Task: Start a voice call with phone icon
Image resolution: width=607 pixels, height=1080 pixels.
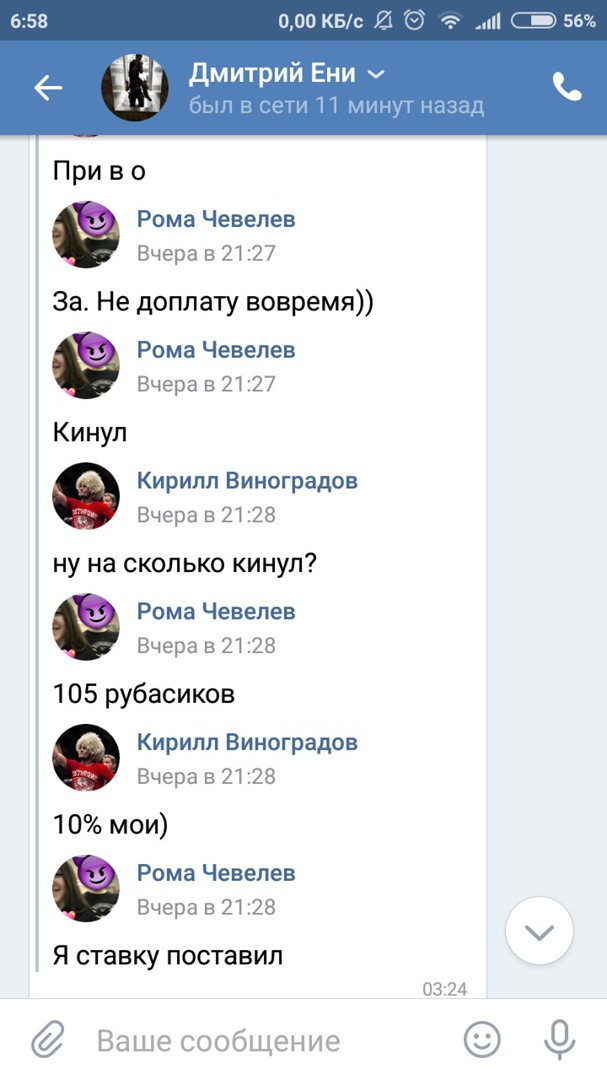Action: (x=567, y=88)
